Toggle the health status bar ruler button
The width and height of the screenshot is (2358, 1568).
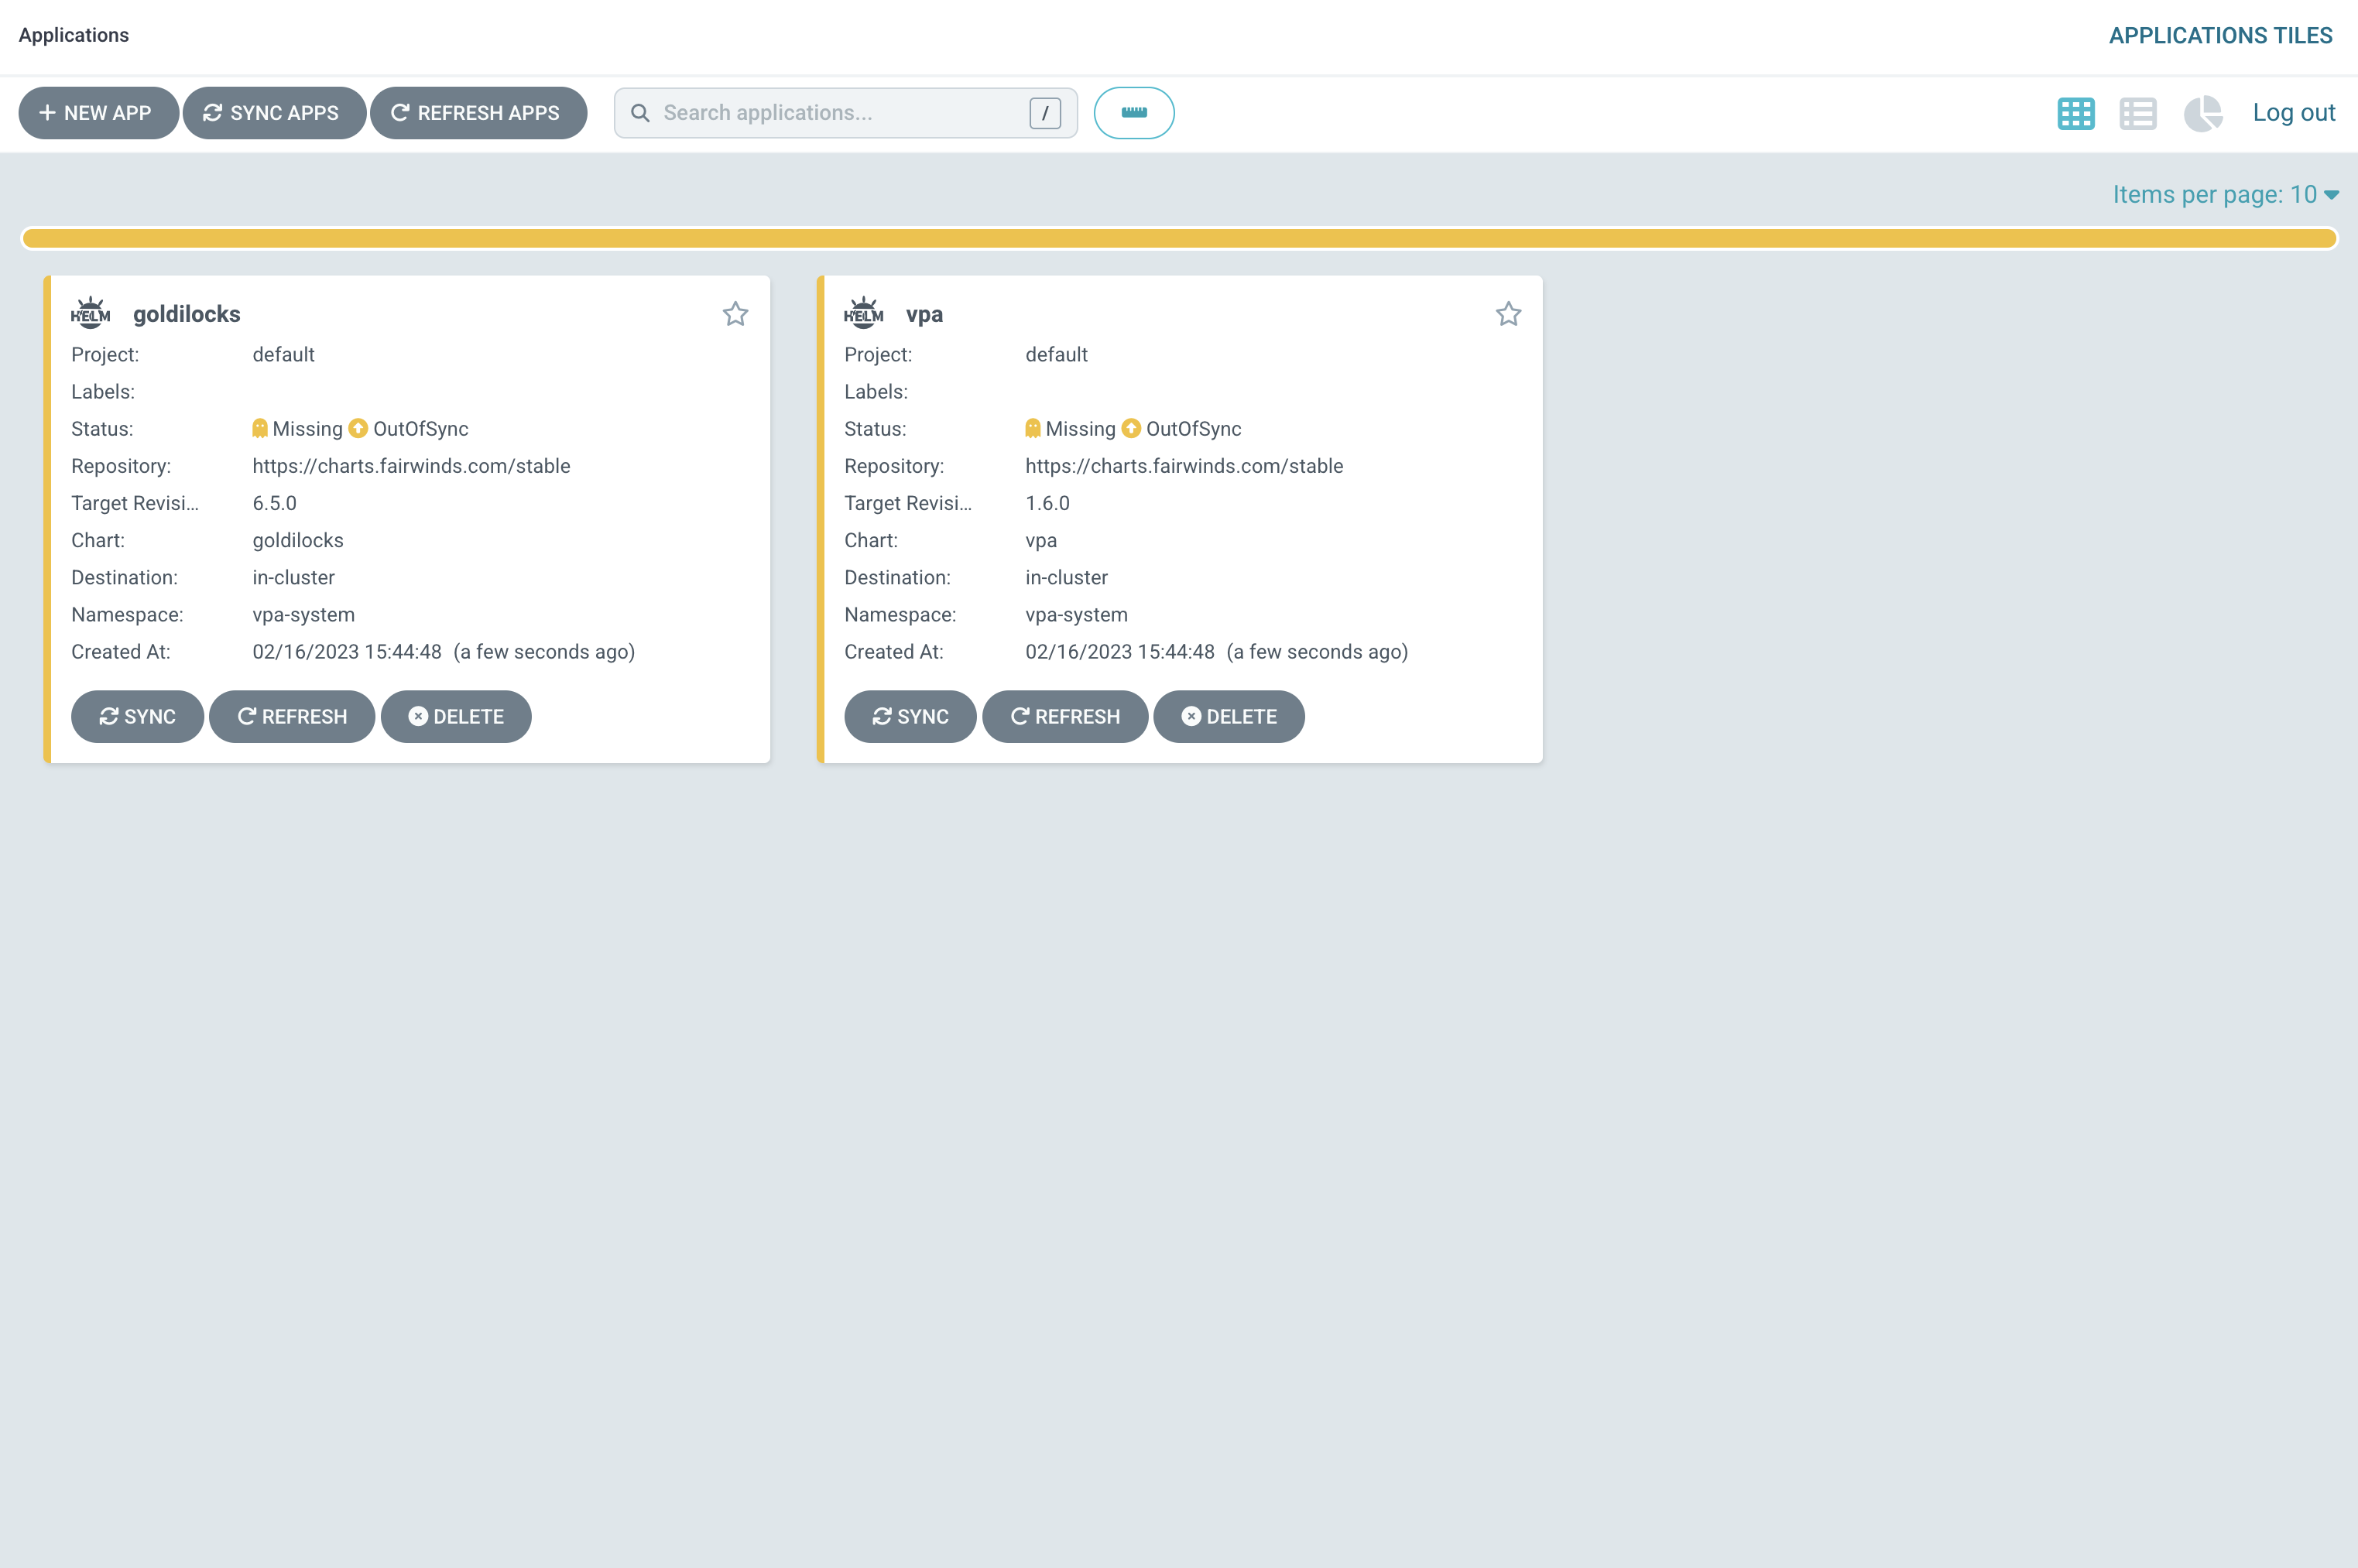click(x=1134, y=113)
